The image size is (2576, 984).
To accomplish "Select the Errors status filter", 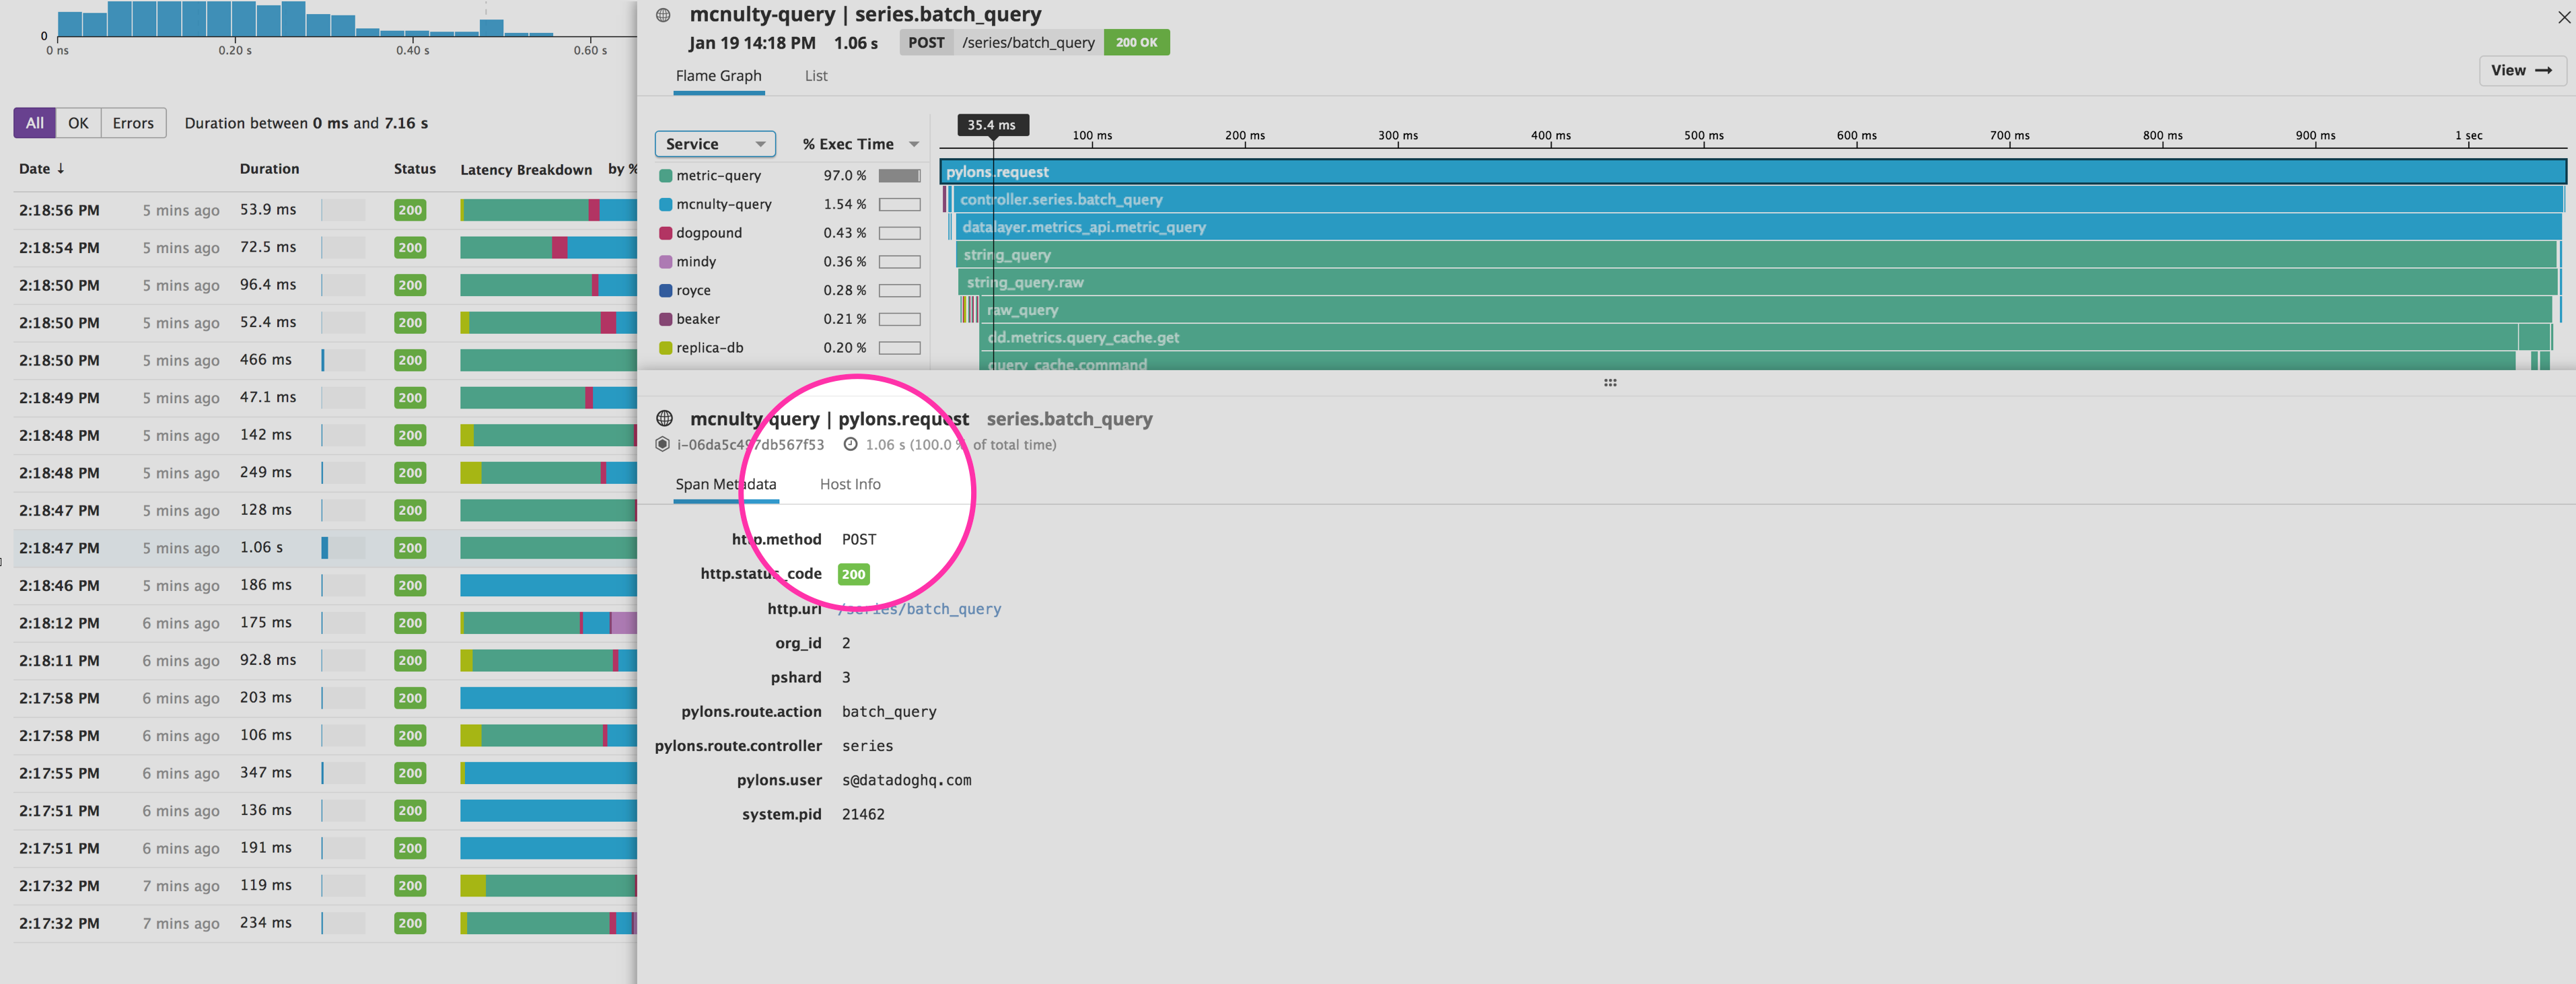I will [133, 122].
